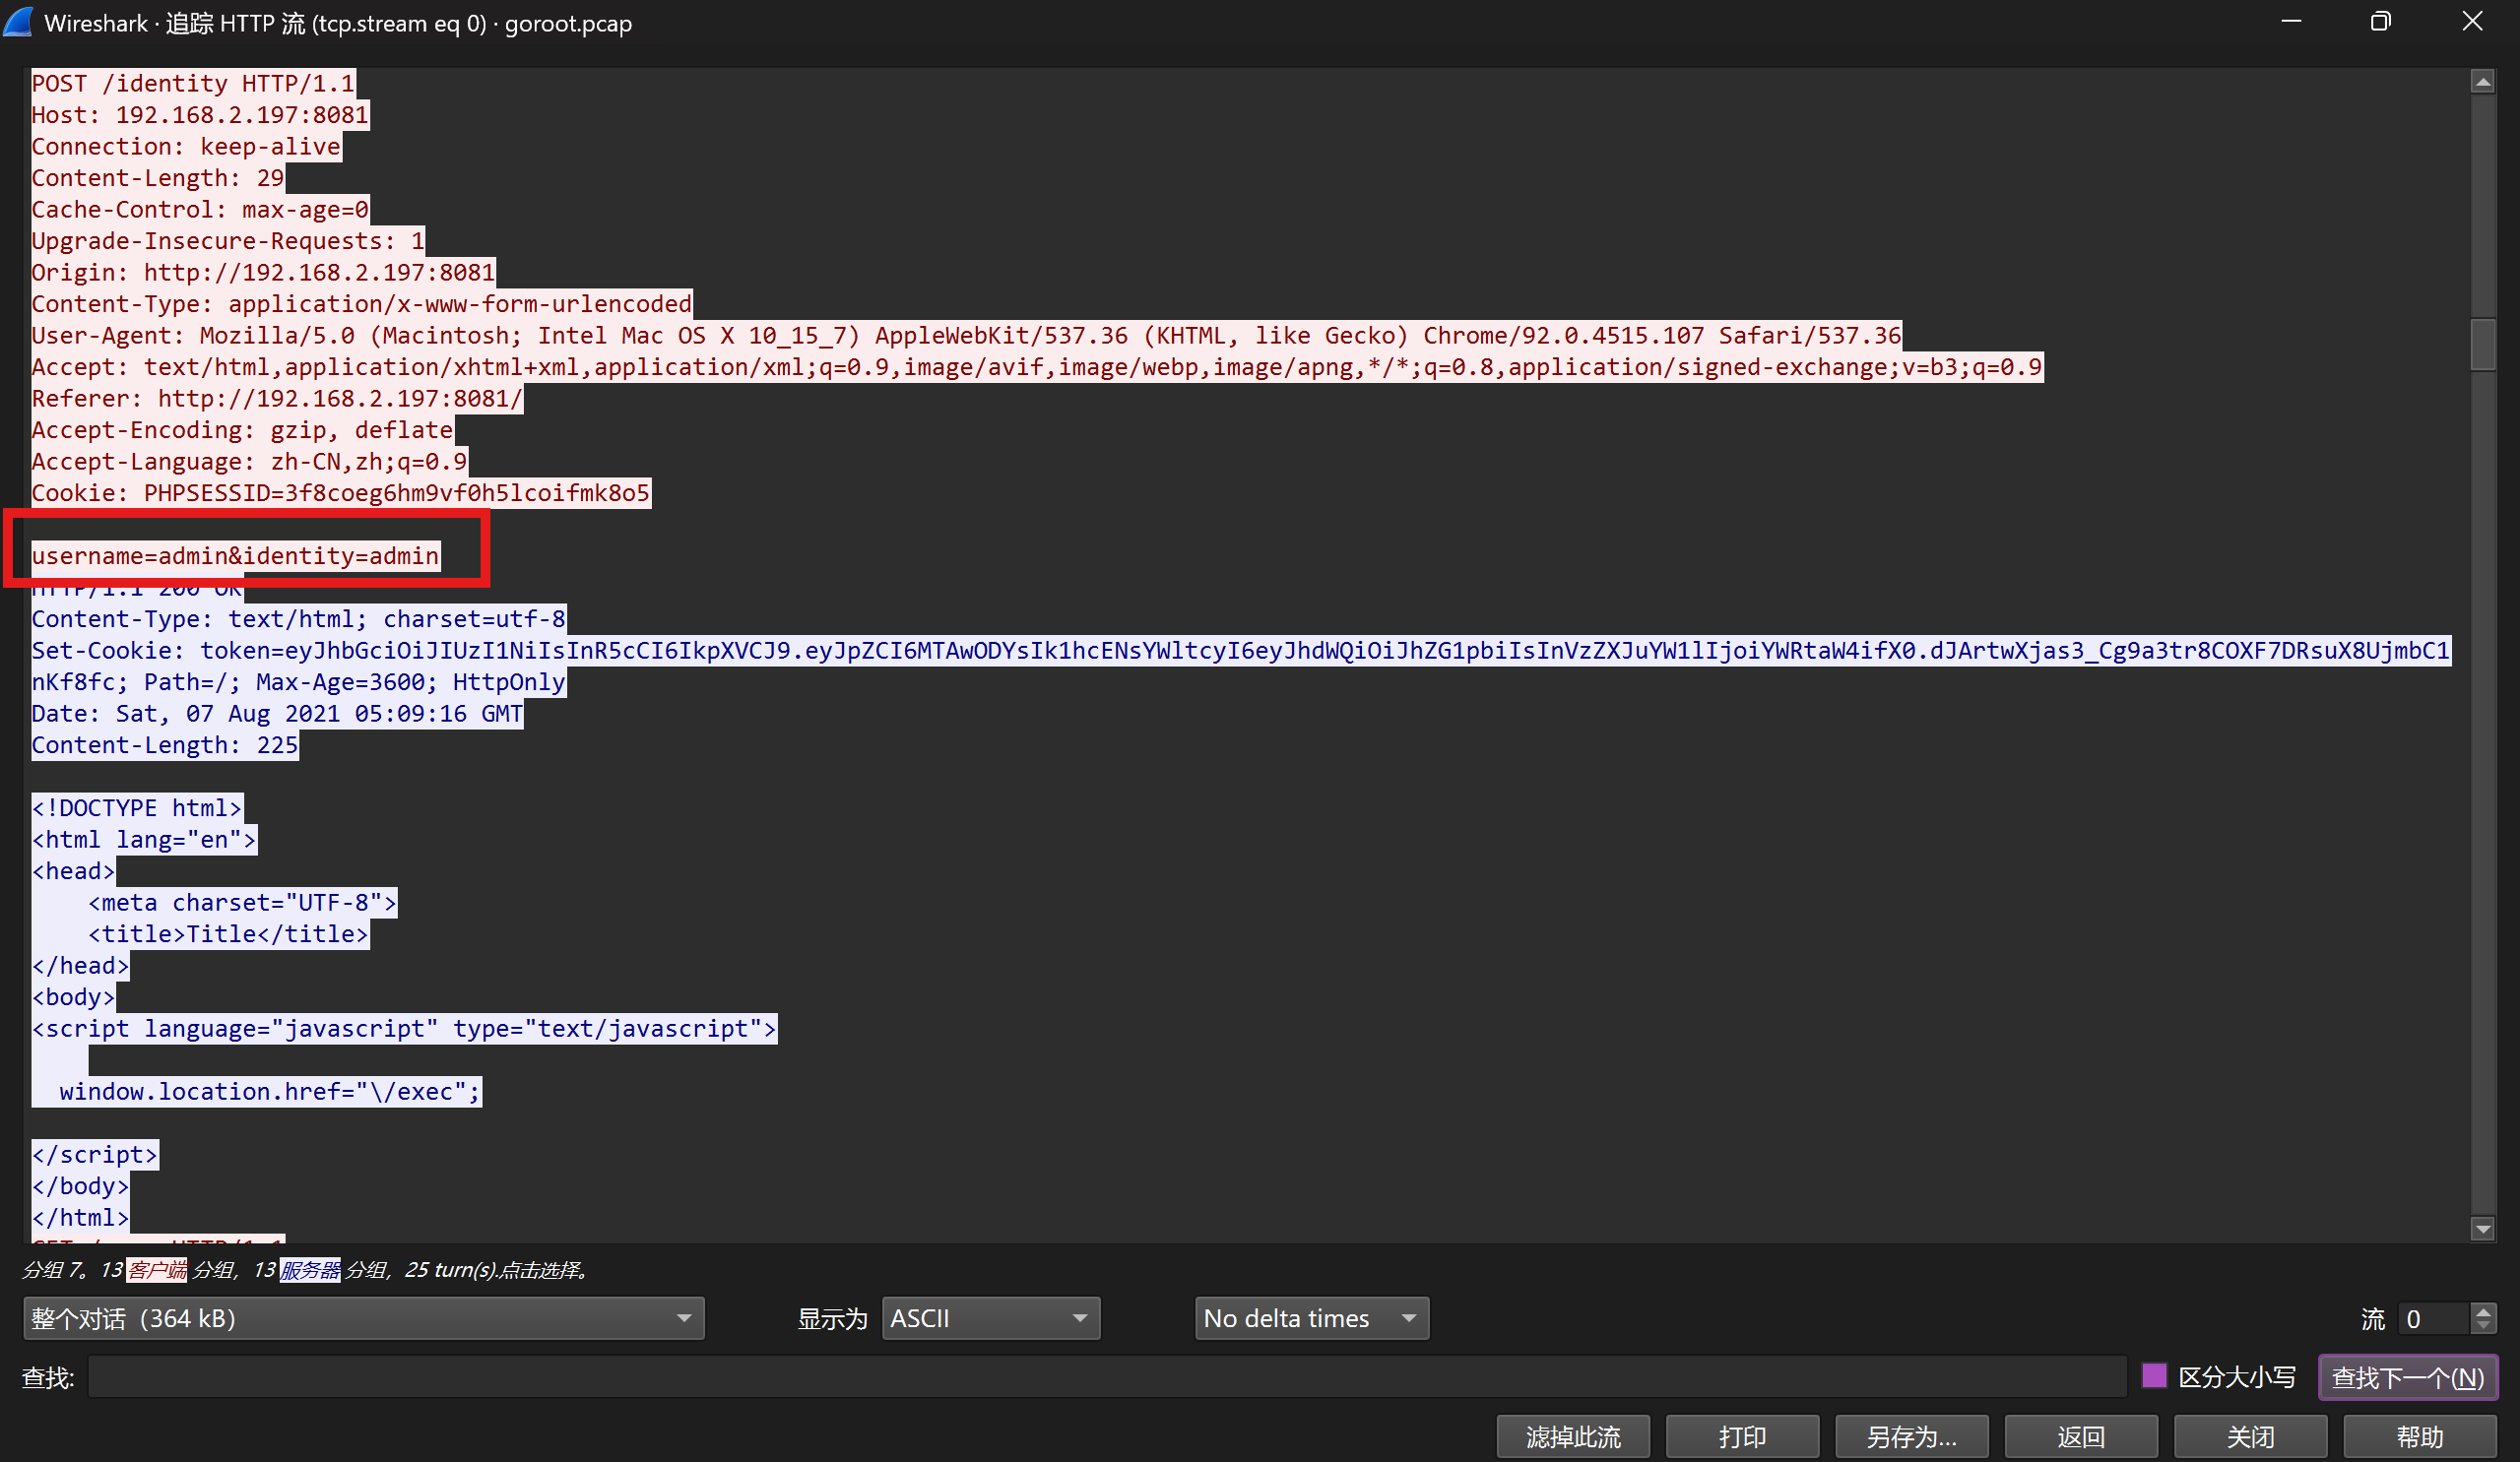2520x1462 pixels.
Task: Decrement the stream number spinner down arrow
Action: click(x=2483, y=1328)
